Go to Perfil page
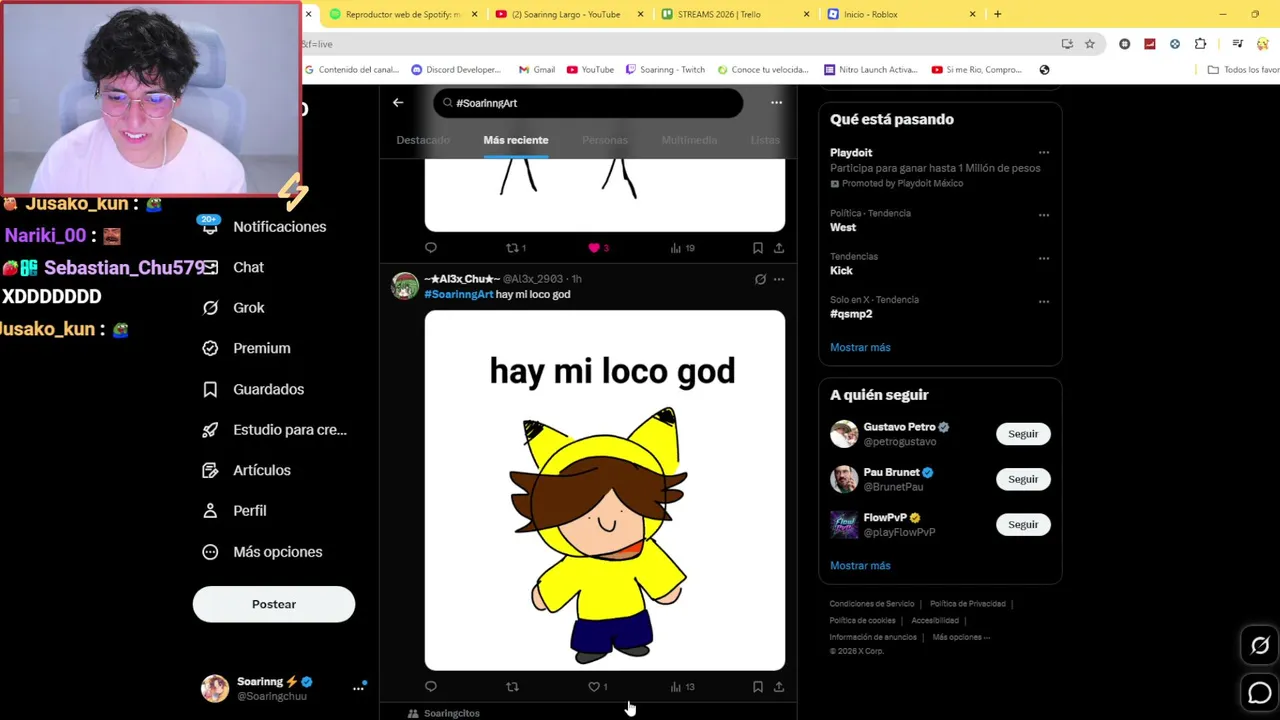1280x720 pixels. (249, 511)
